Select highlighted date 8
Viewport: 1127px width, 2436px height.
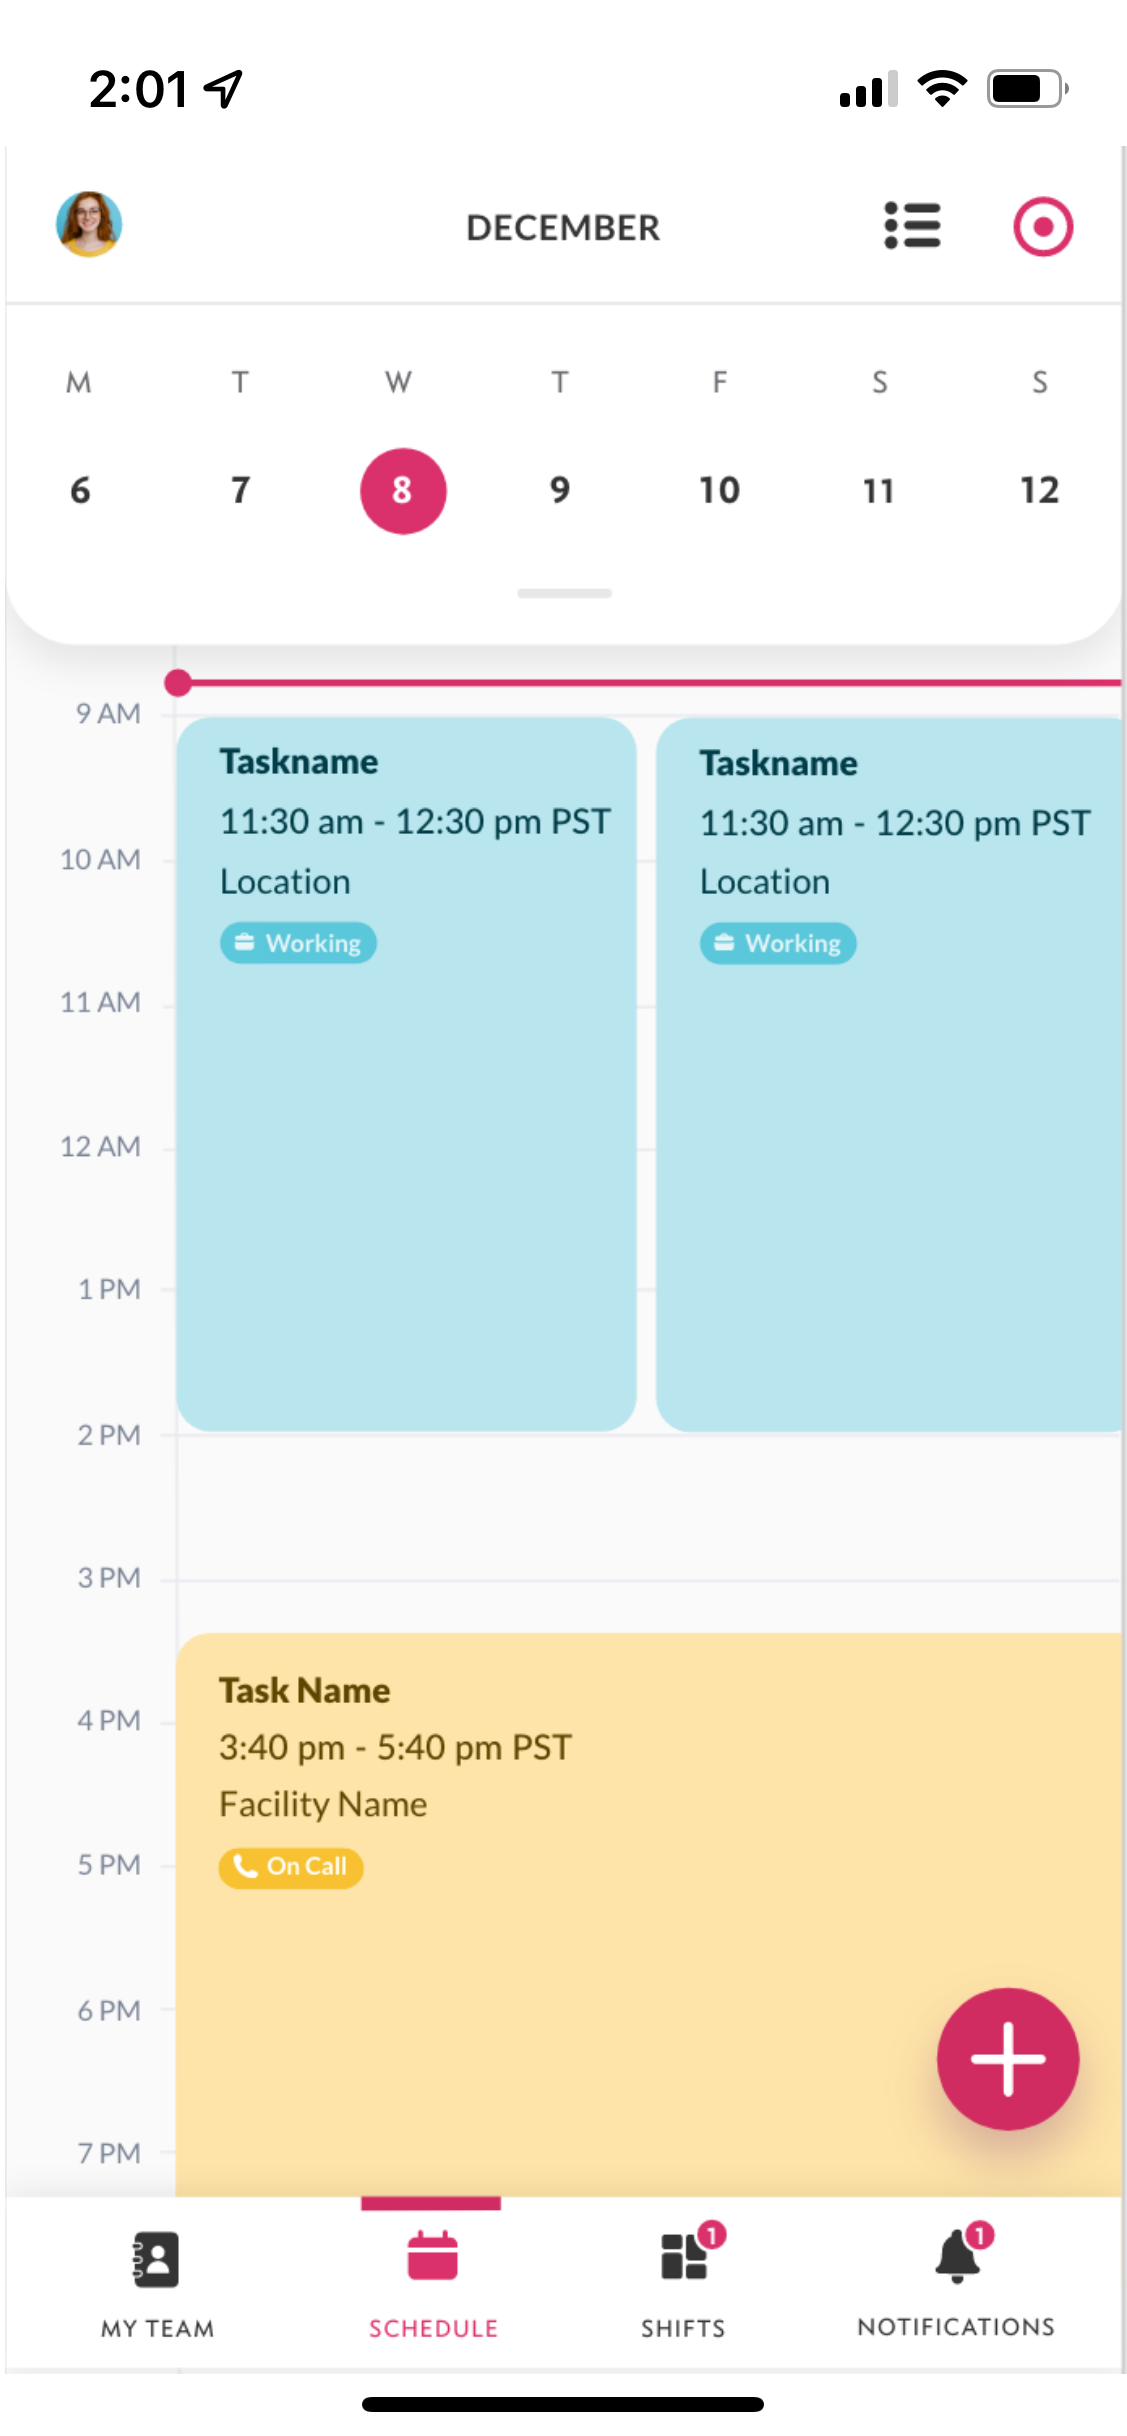click(x=402, y=491)
